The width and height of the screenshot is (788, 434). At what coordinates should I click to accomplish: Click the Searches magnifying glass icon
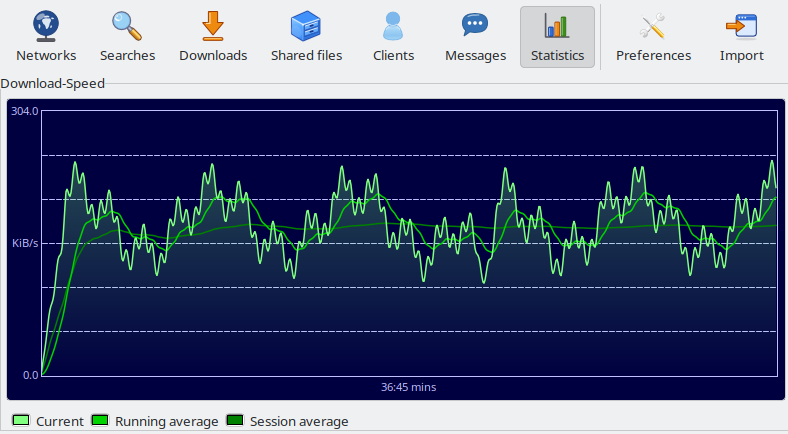127,26
